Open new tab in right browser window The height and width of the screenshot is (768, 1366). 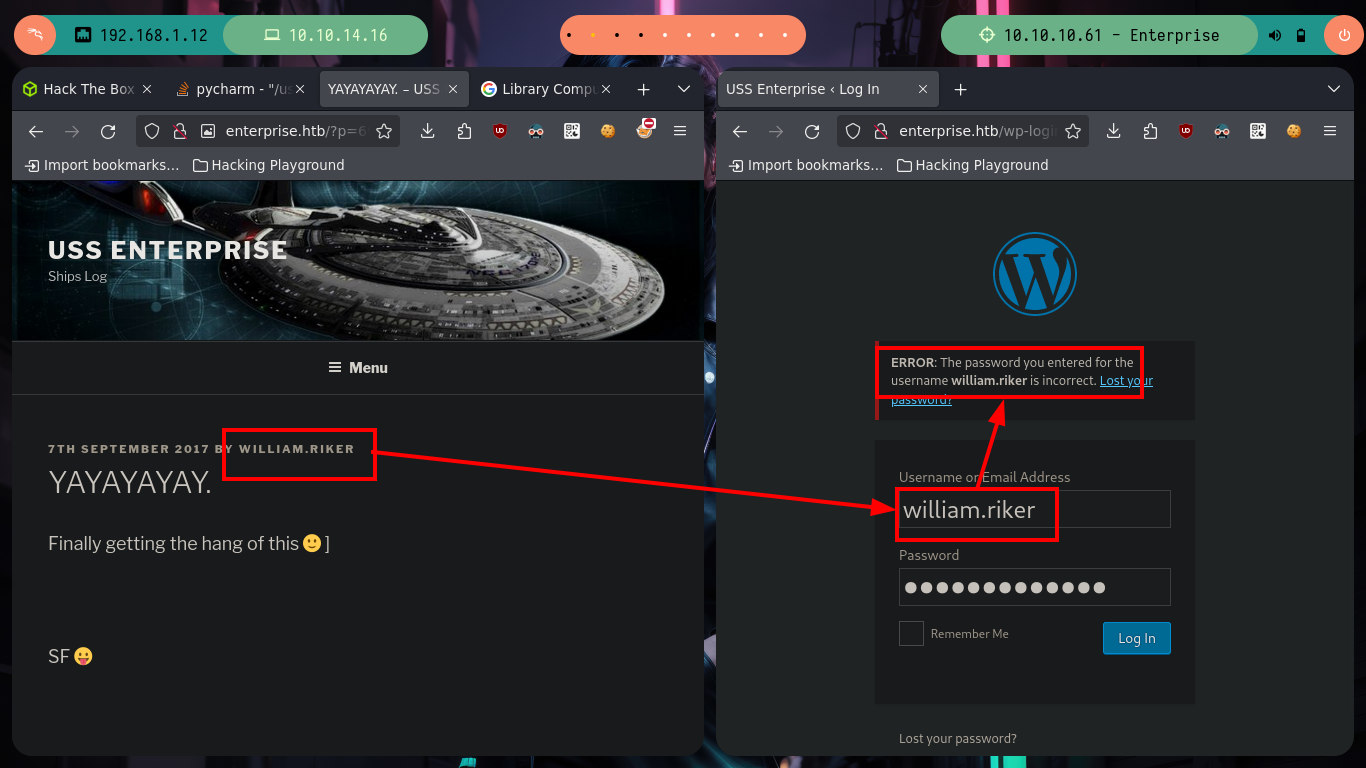[961, 89]
